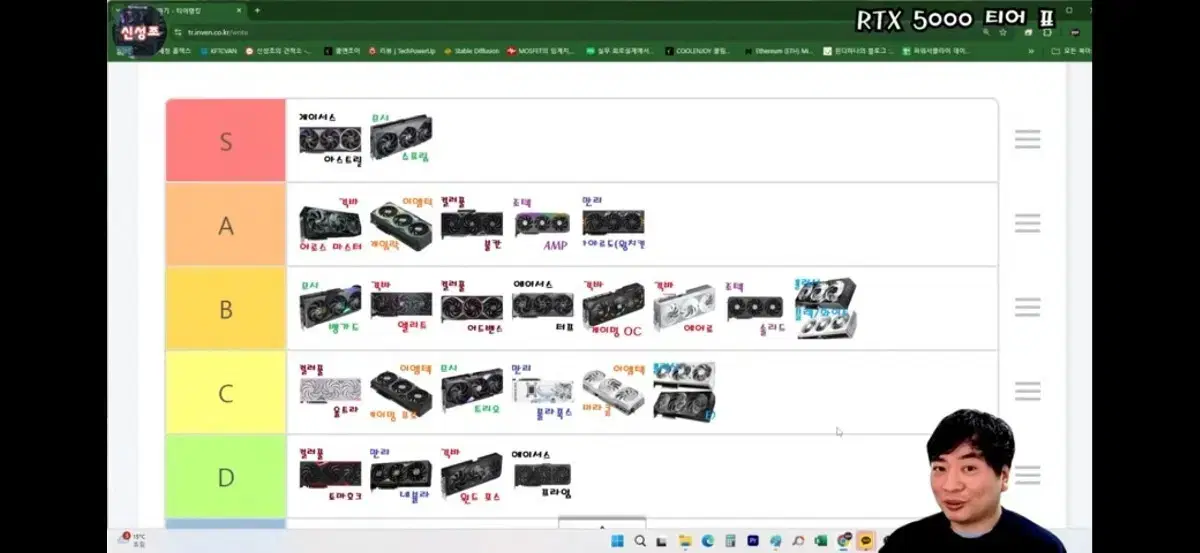Open Adobe Premiere Pro taskbar icon
The image size is (1200, 553).
coord(753,541)
